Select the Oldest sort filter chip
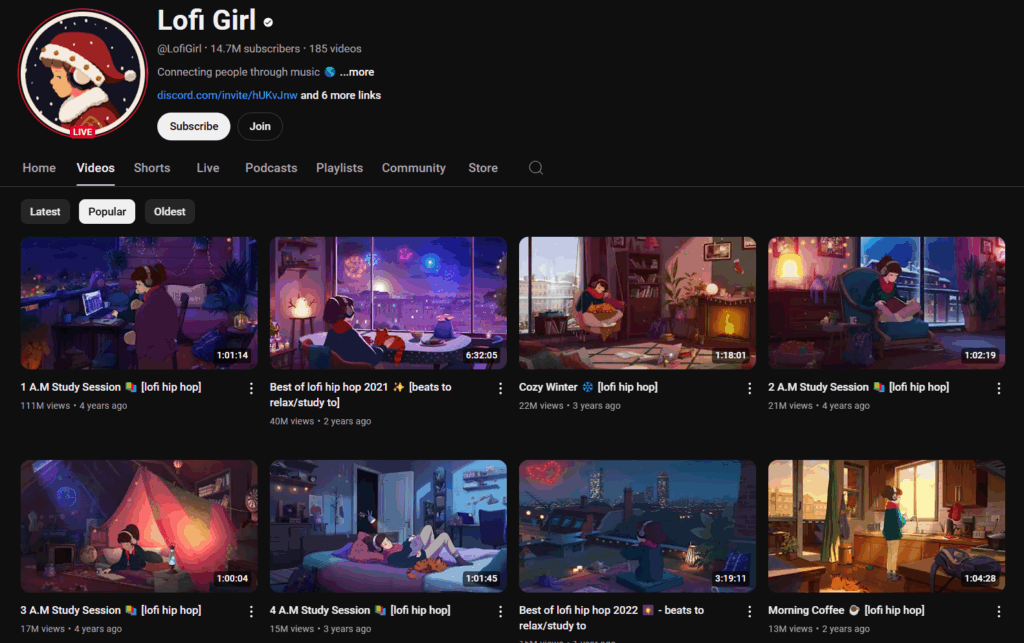 169,212
